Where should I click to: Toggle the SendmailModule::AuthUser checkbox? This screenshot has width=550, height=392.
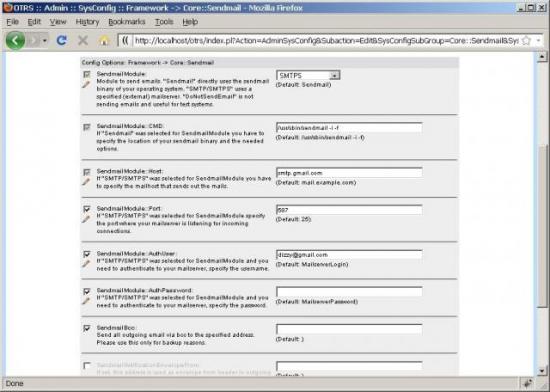[x=87, y=254]
